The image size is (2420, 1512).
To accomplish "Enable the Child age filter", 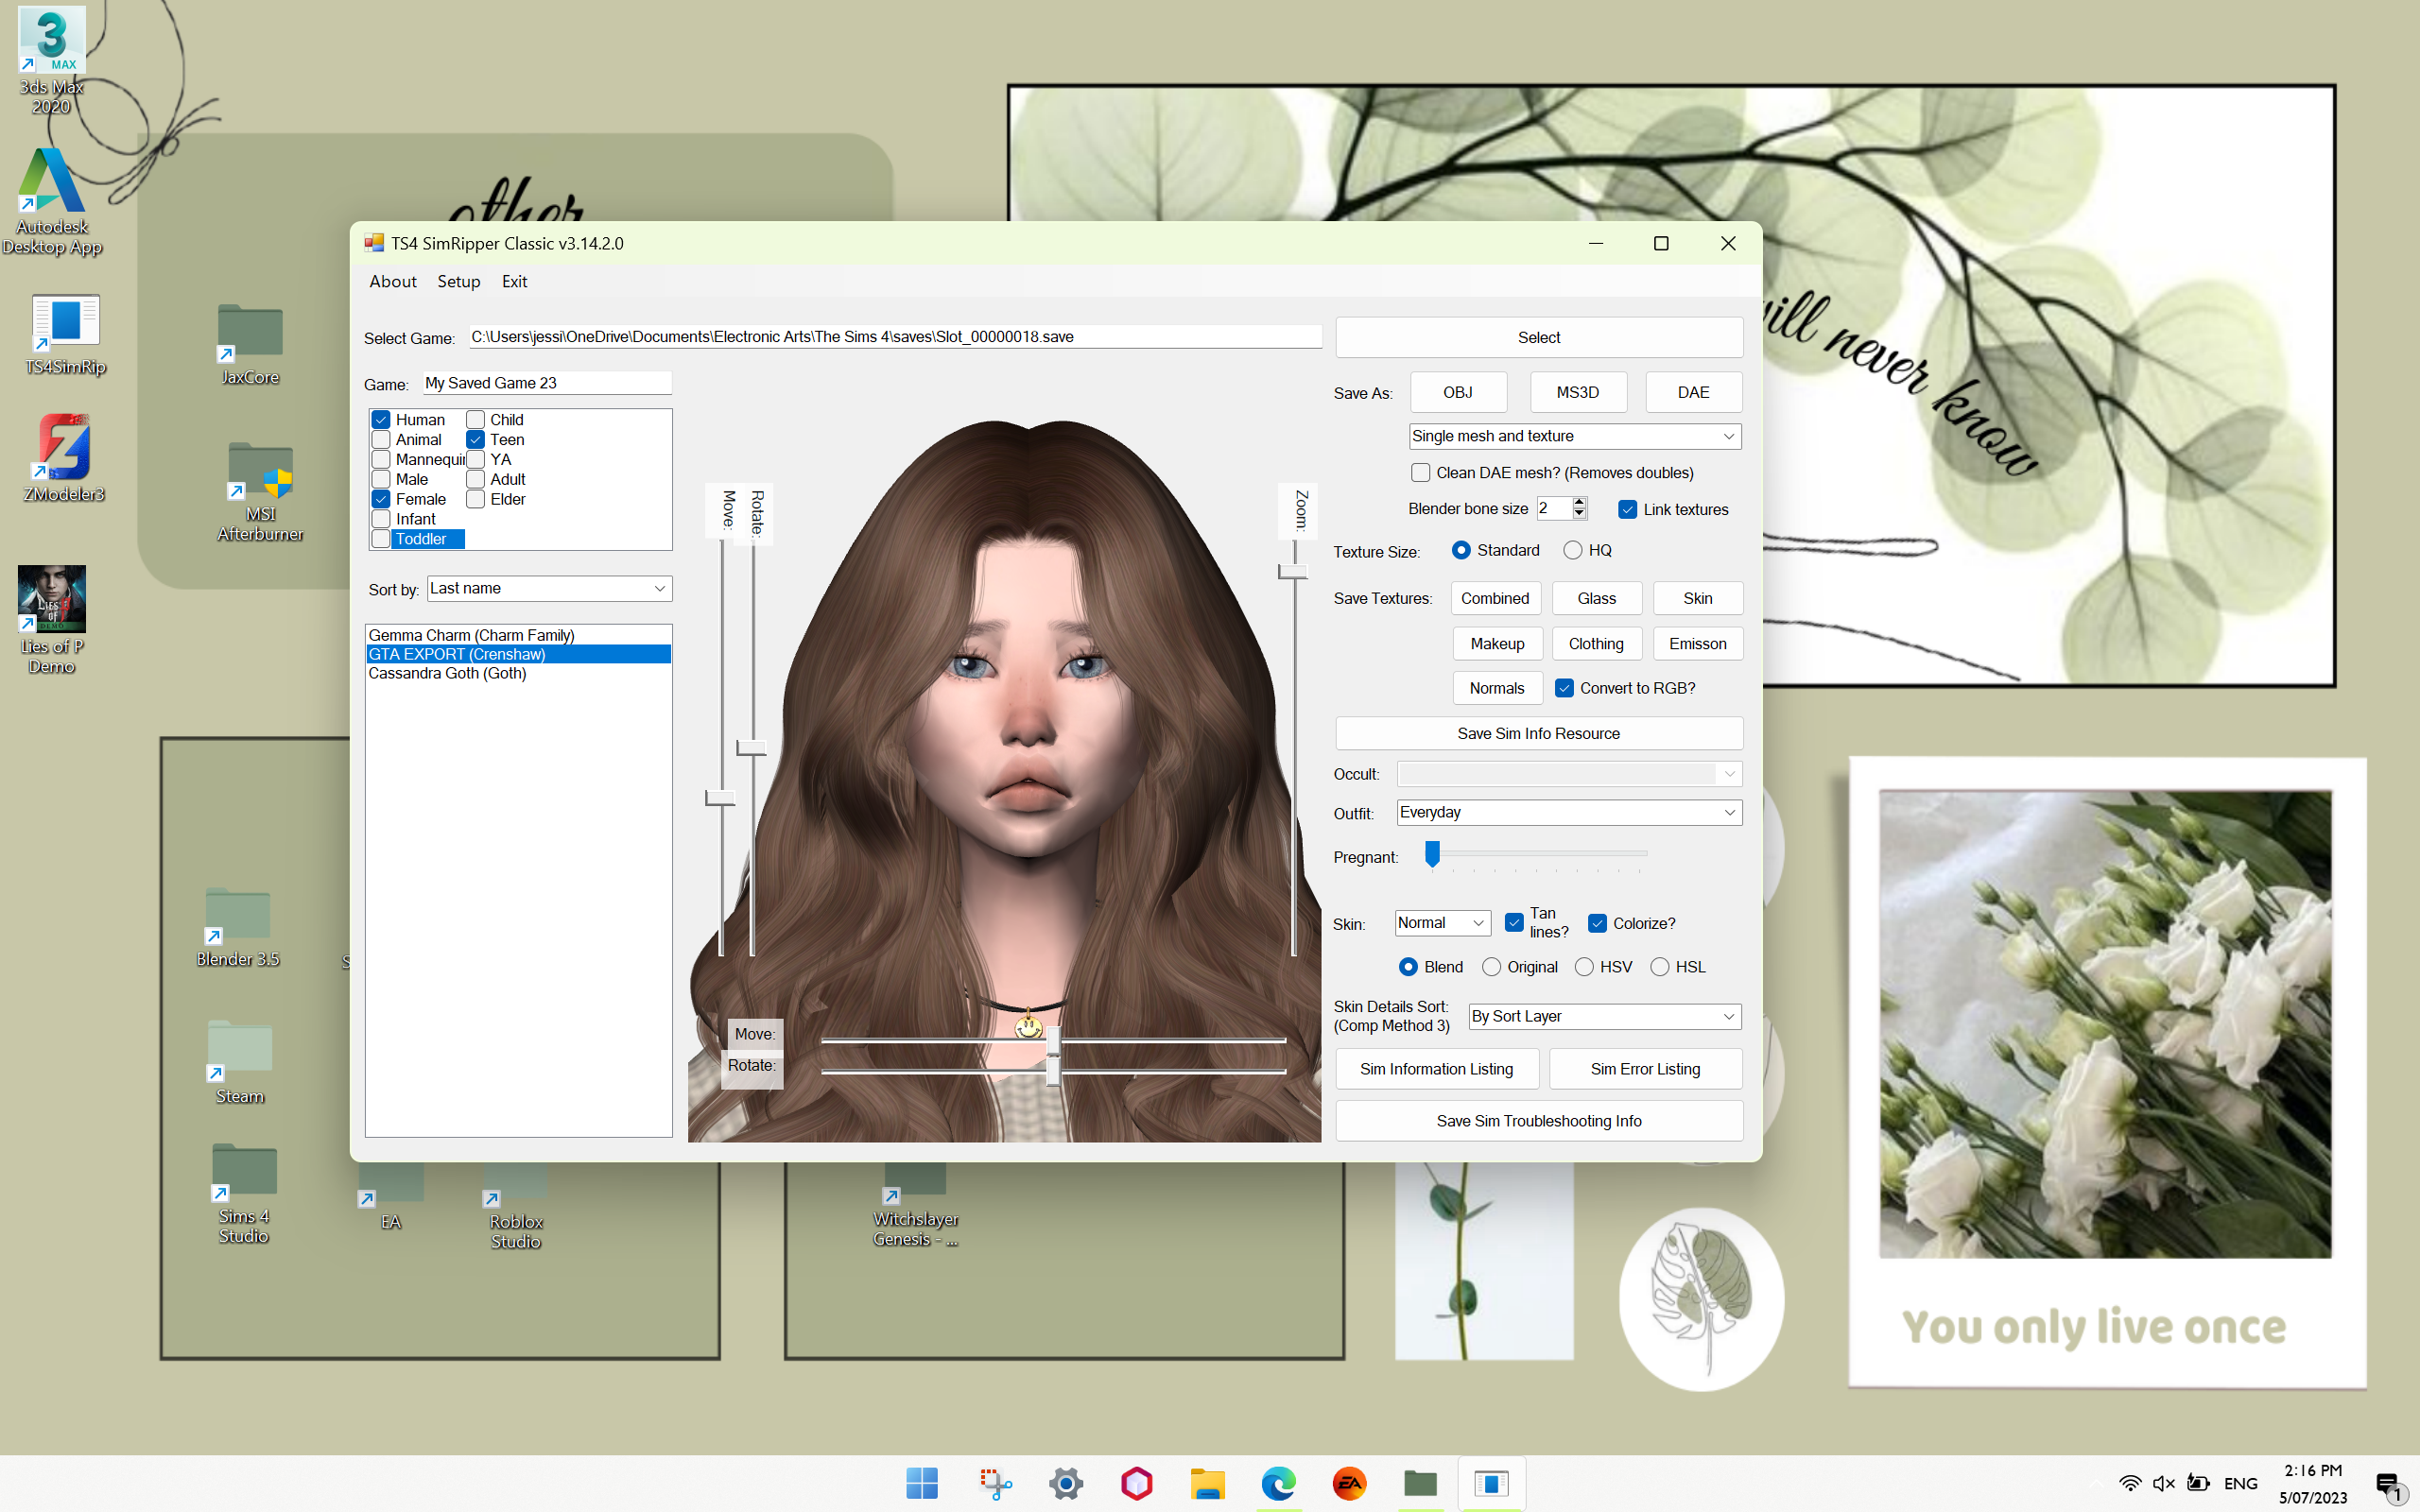I will (476, 419).
